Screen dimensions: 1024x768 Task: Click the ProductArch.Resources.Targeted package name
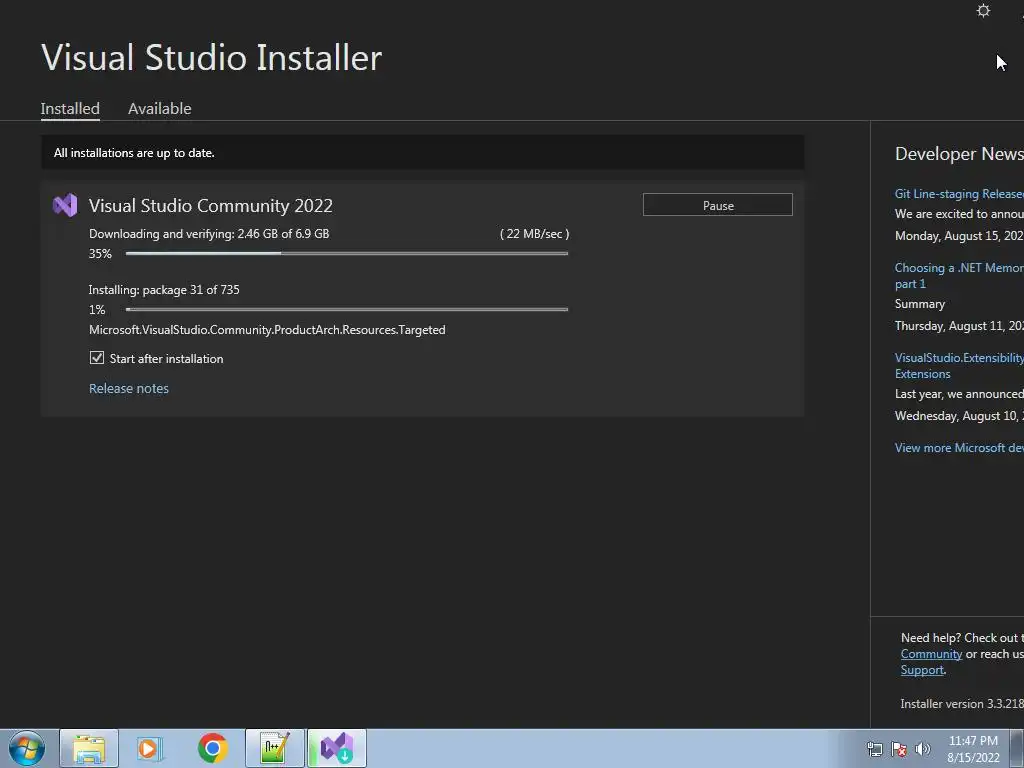[267, 330]
